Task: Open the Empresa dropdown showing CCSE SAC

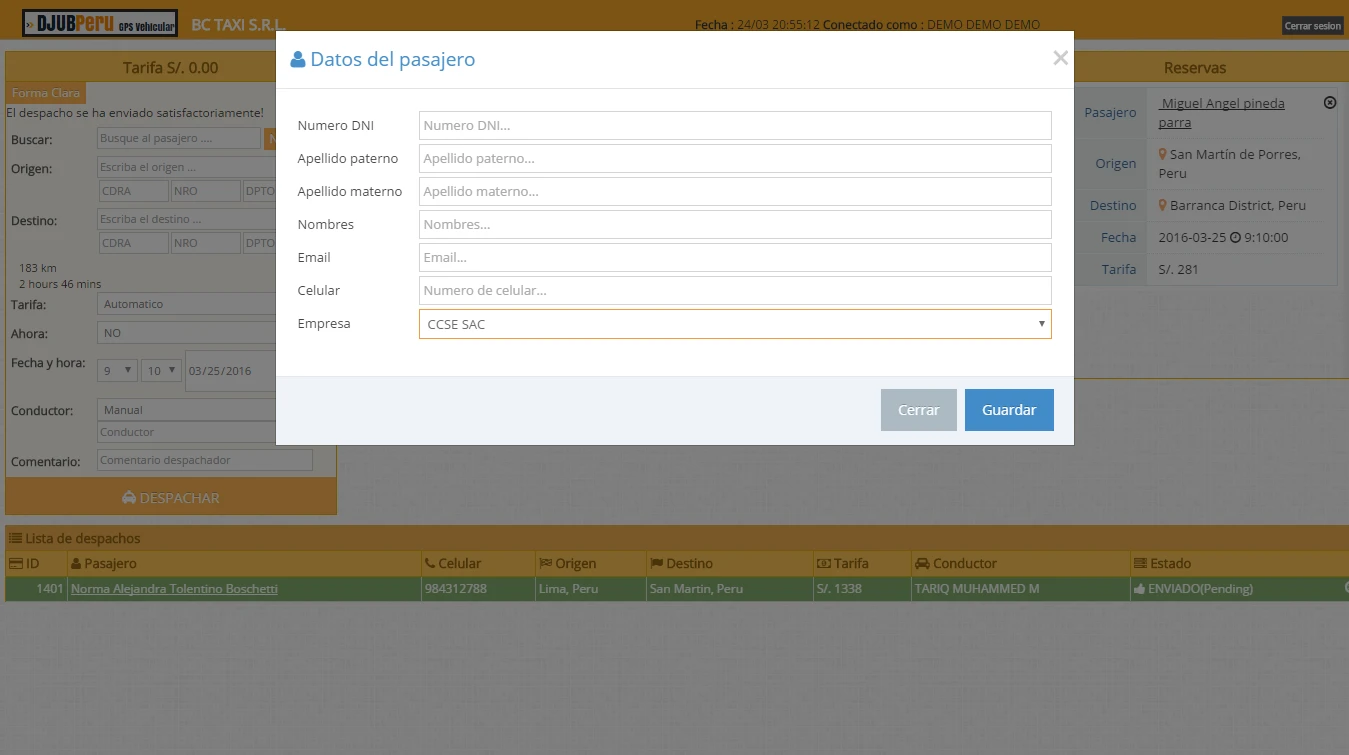Action: (735, 324)
